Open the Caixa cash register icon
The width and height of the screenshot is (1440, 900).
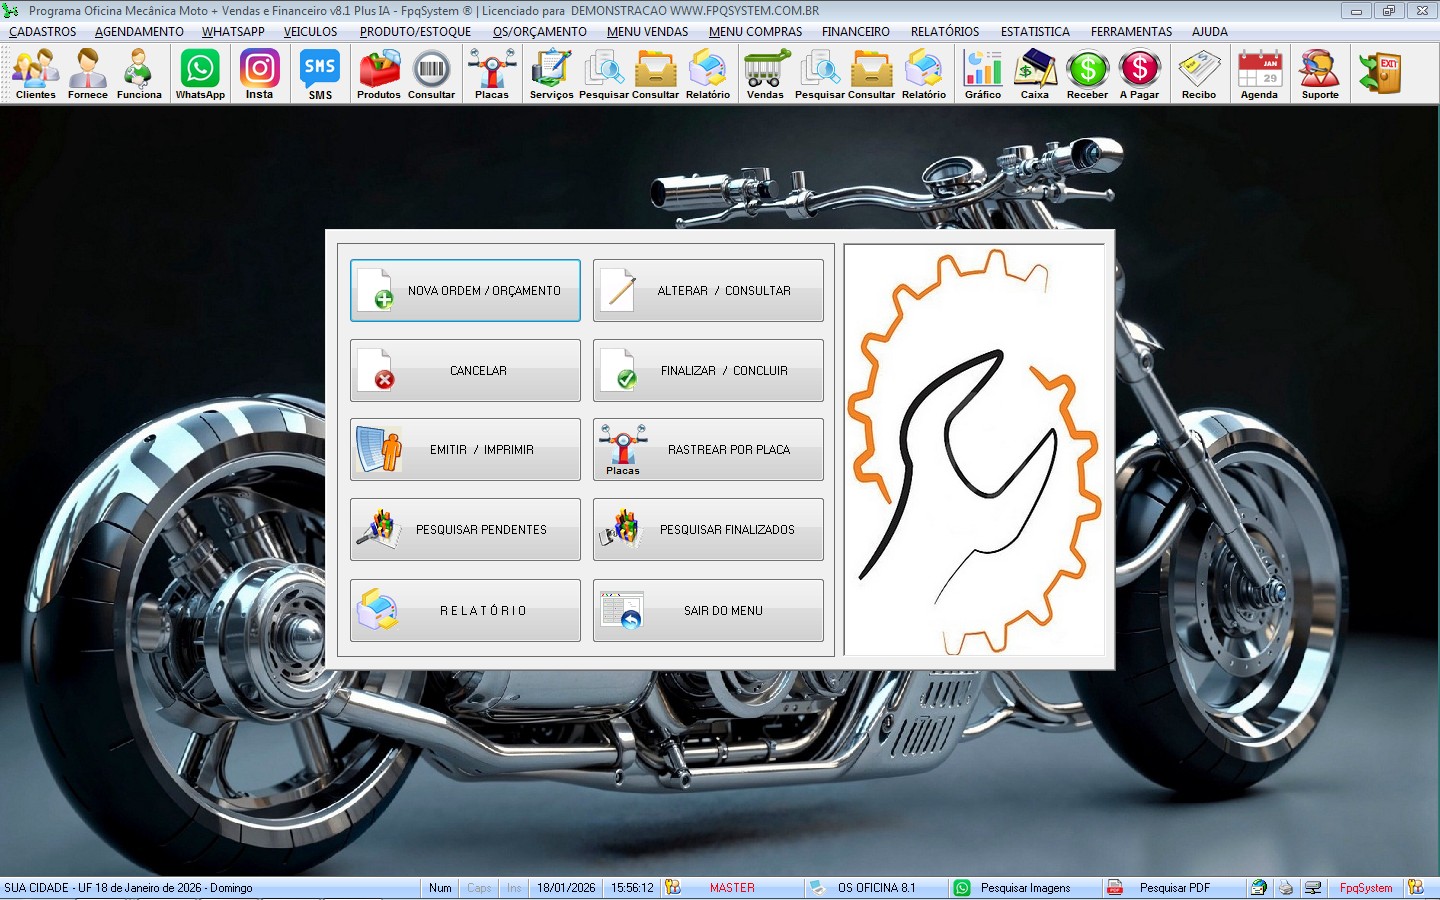pos(1035,74)
